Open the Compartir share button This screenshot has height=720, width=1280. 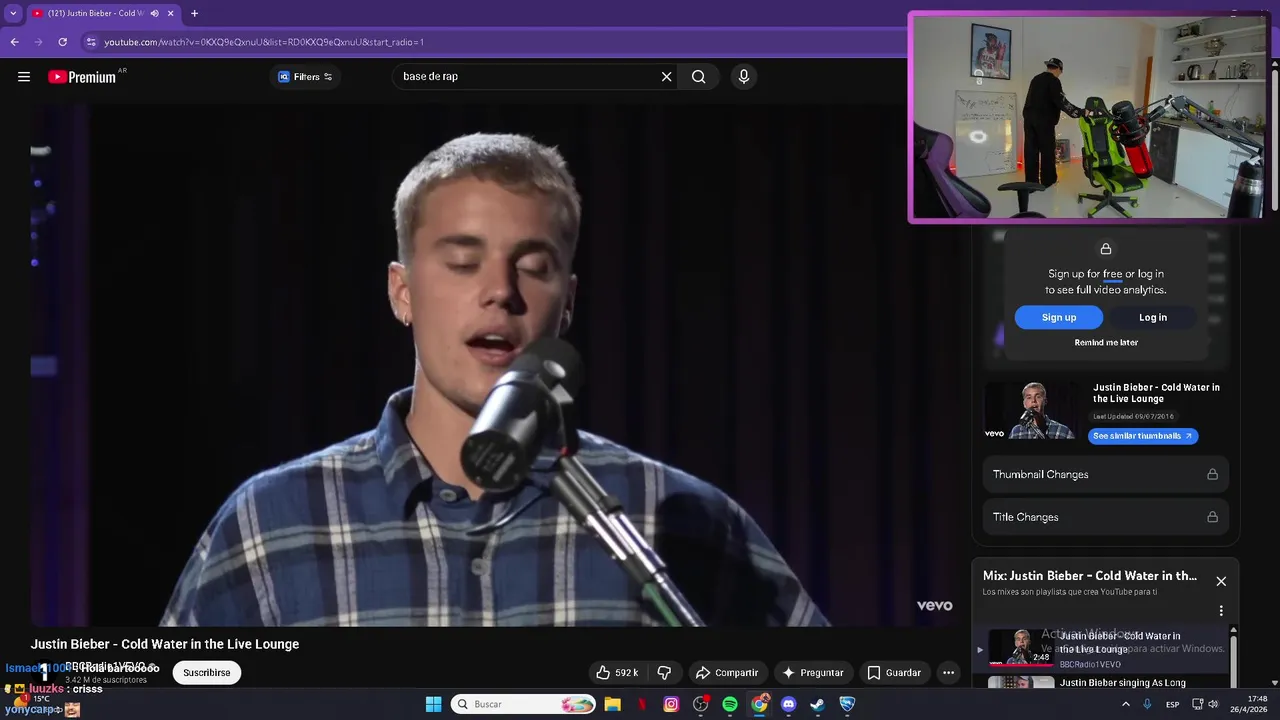[x=727, y=673]
